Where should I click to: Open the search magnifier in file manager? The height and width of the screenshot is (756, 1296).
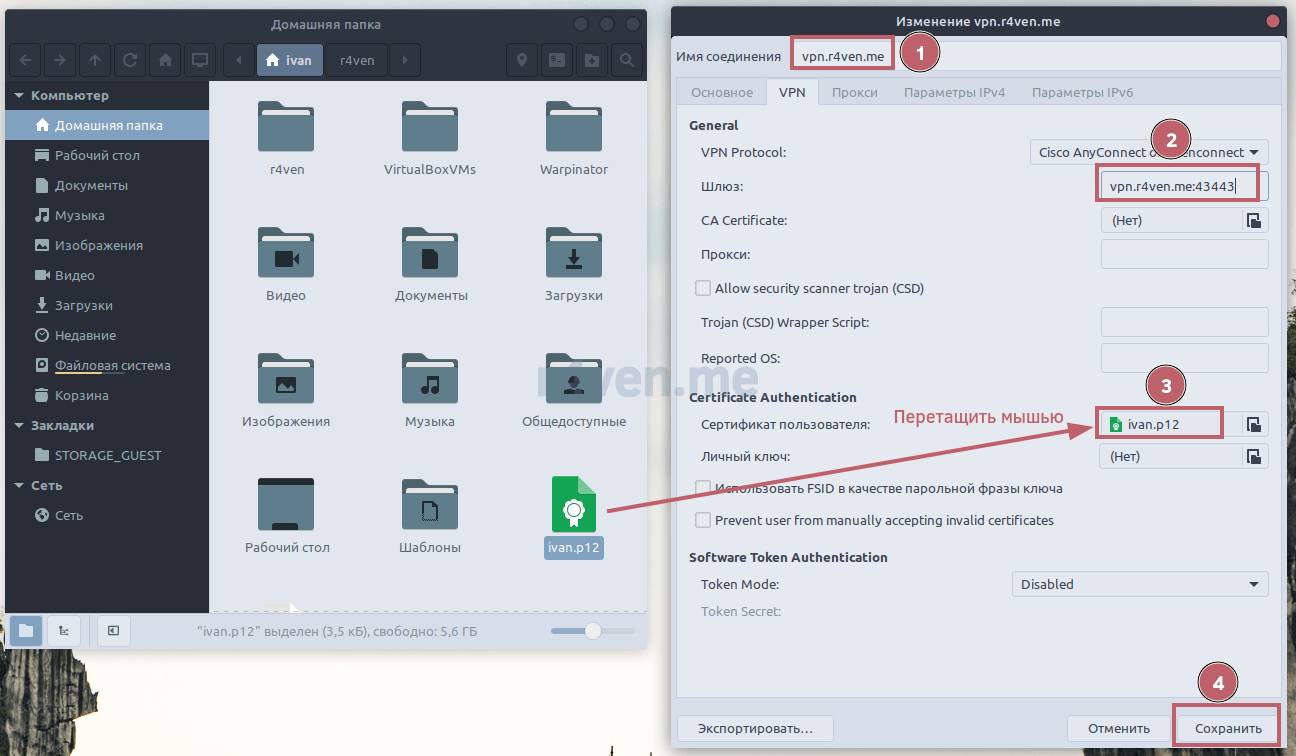pyautogui.click(x=627, y=60)
